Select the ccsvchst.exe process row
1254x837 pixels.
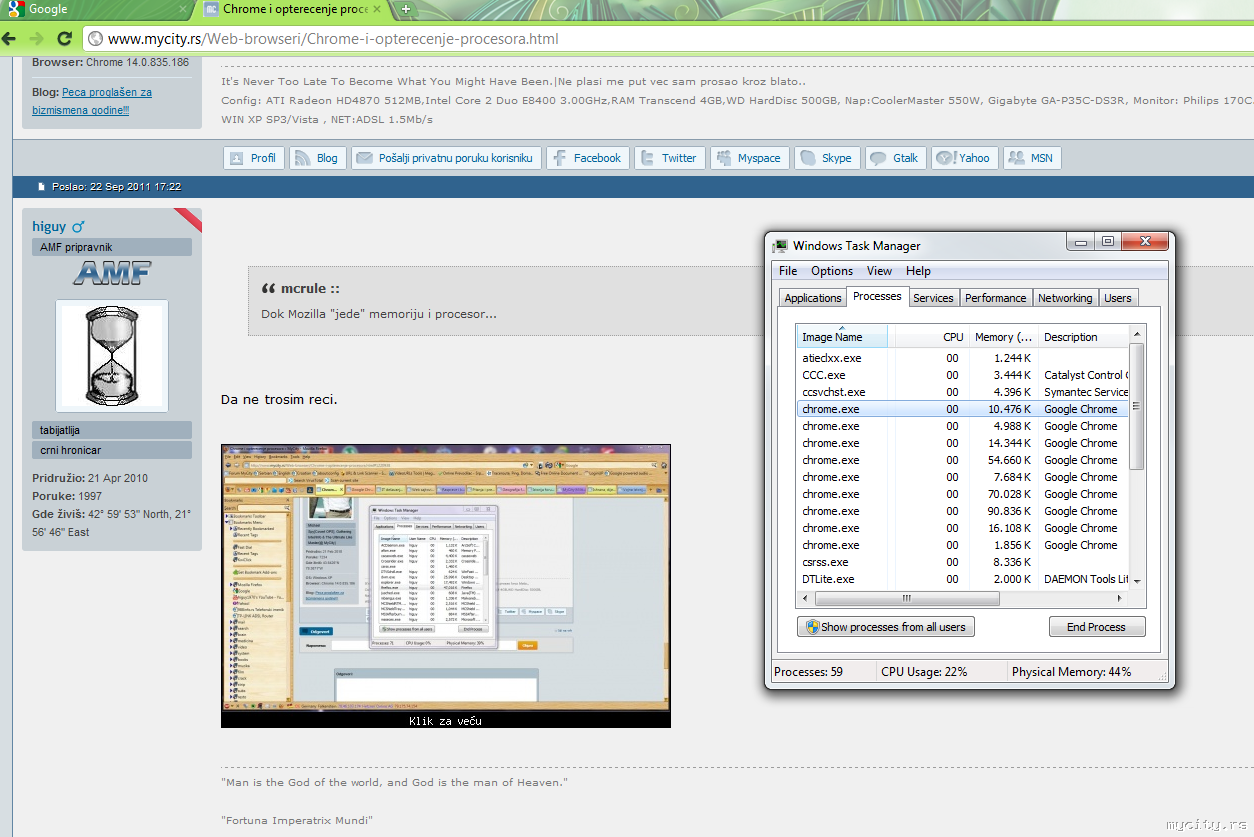[x=963, y=392]
